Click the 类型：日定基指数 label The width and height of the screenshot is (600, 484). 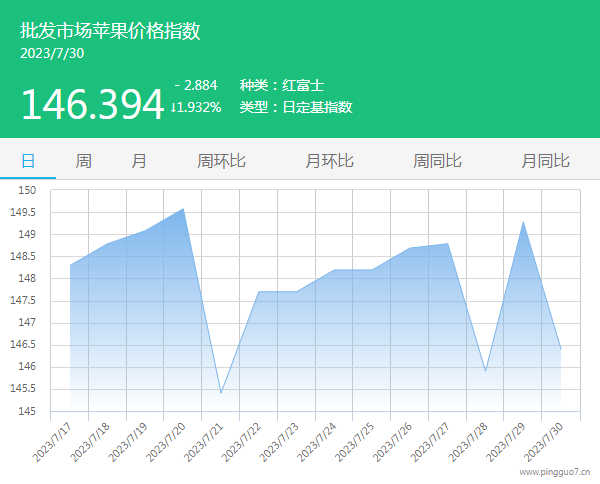click(296, 107)
